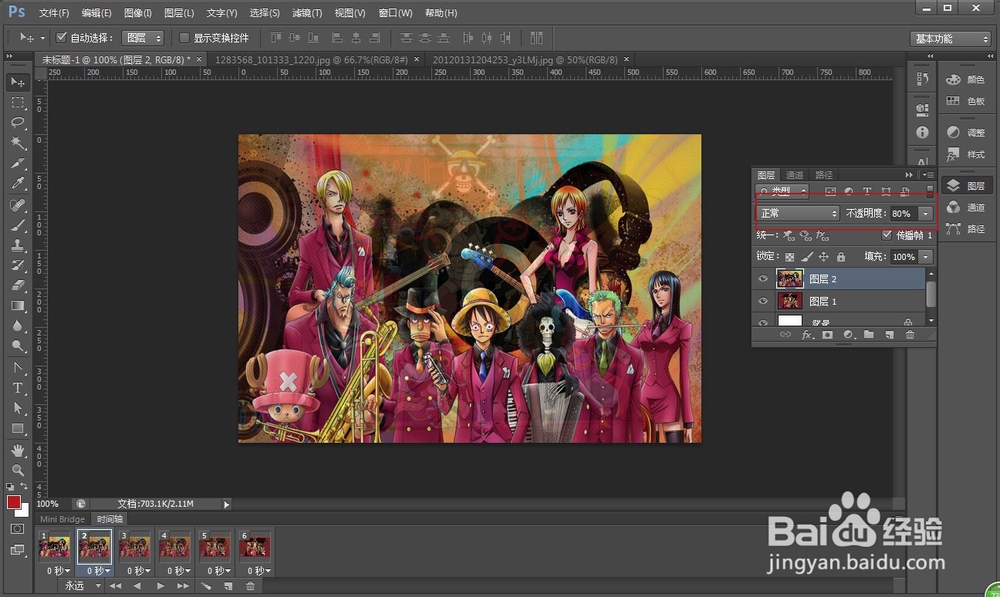1000x597 pixels.
Task: Tween animation frames icon
Action: tap(206, 586)
